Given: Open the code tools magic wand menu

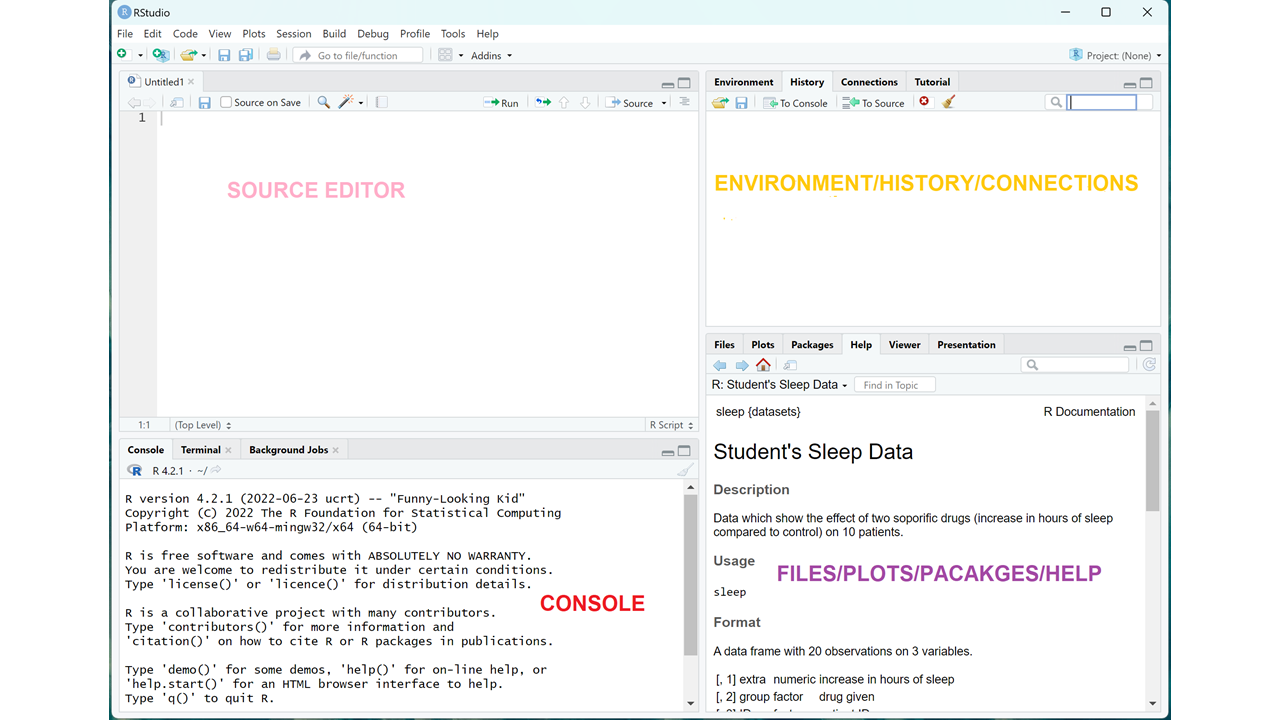Looking at the screenshot, I should coord(351,102).
